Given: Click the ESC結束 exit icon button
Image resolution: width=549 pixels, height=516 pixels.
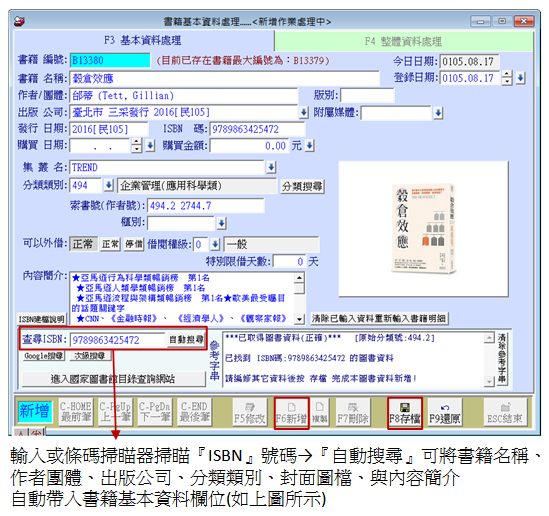Looking at the screenshot, I should 505,413.
